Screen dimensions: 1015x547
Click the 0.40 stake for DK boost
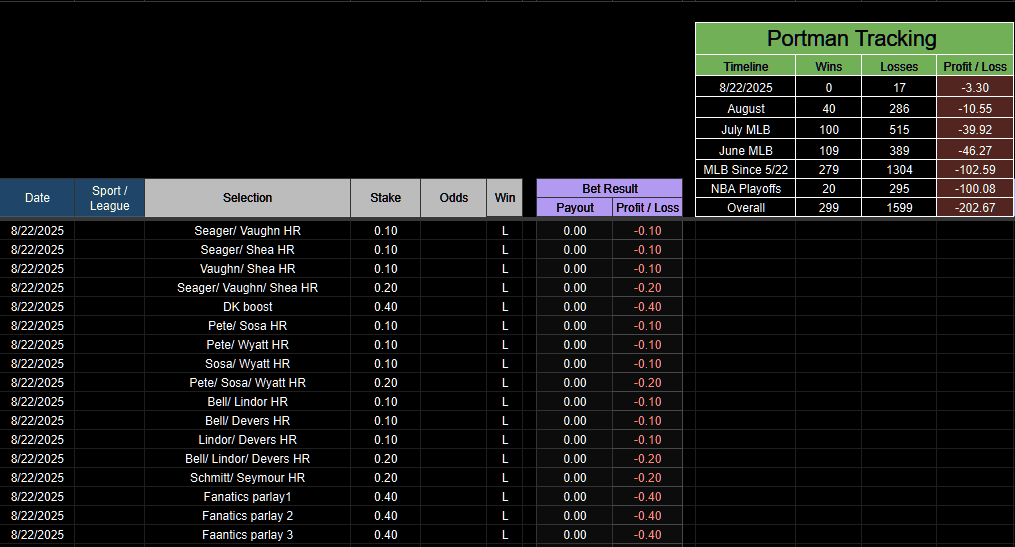tap(385, 306)
